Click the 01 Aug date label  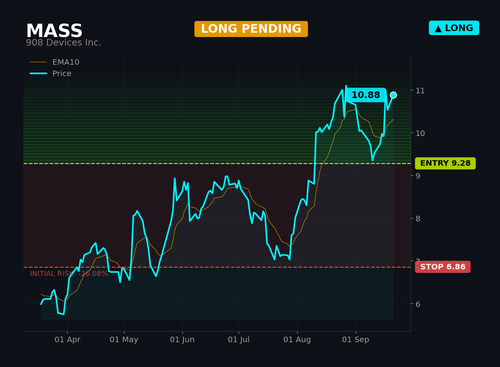297,340
